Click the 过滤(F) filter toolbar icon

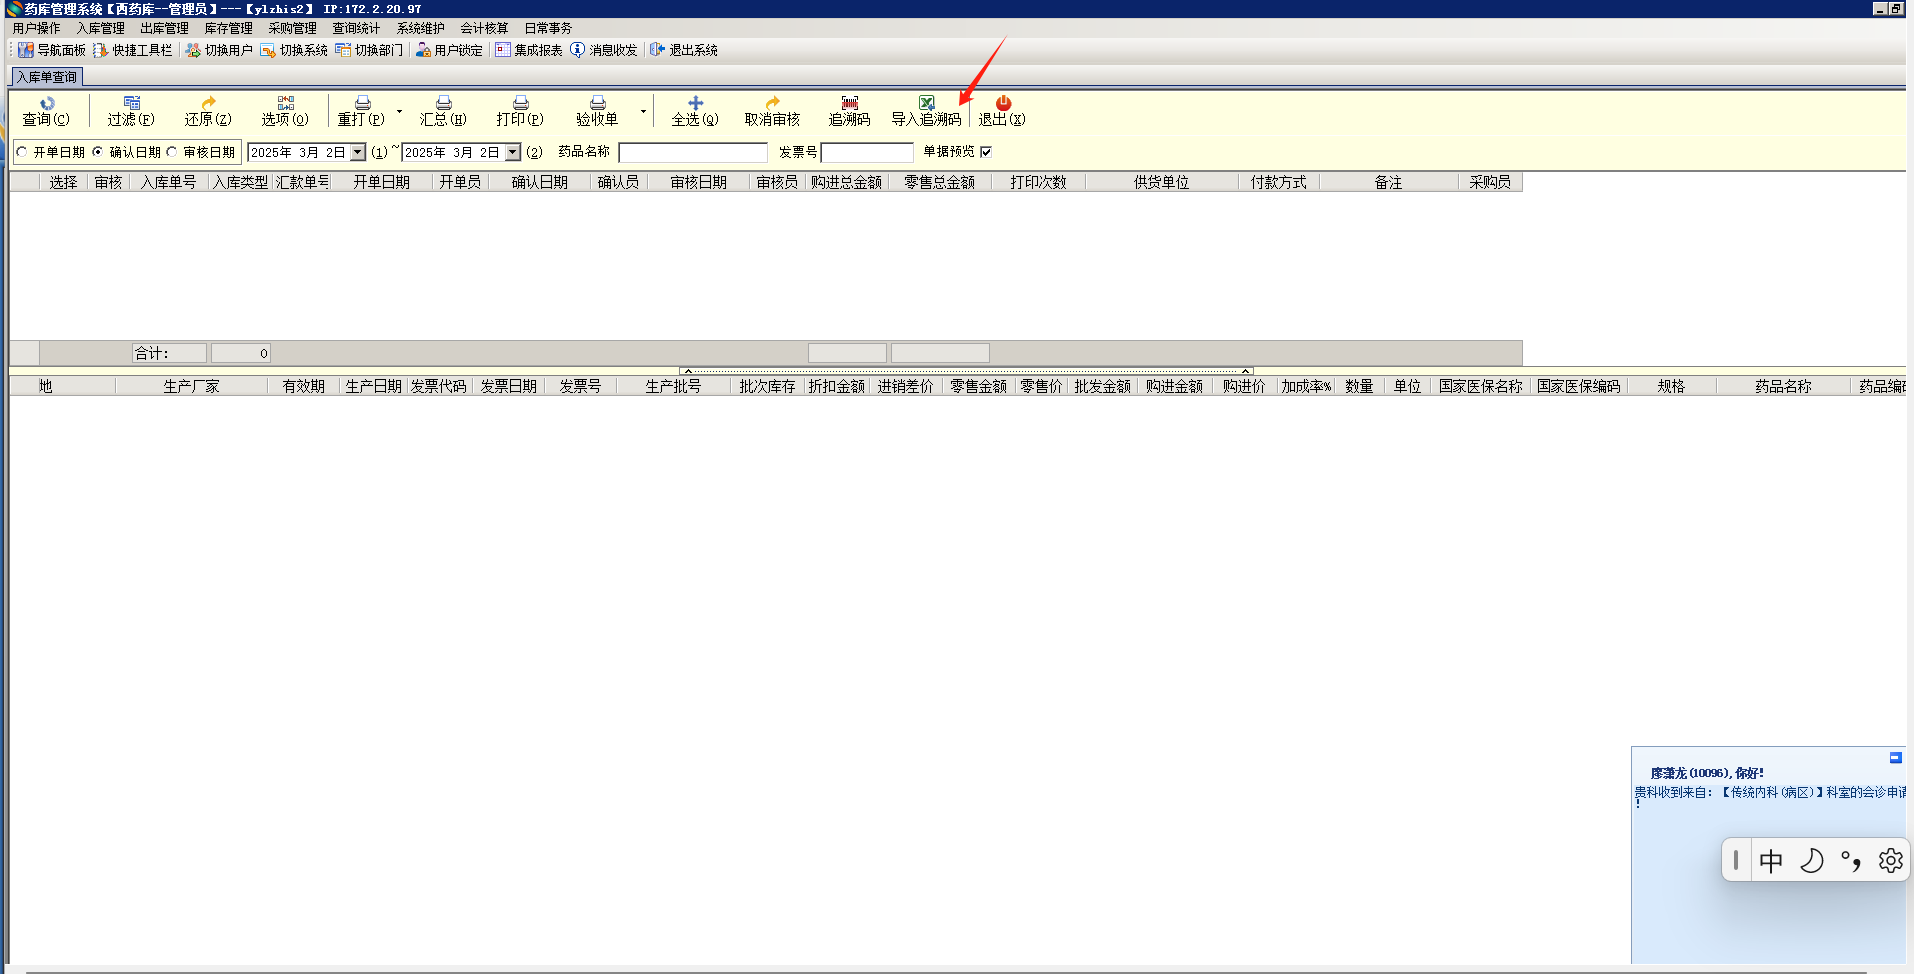pos(131,103)
